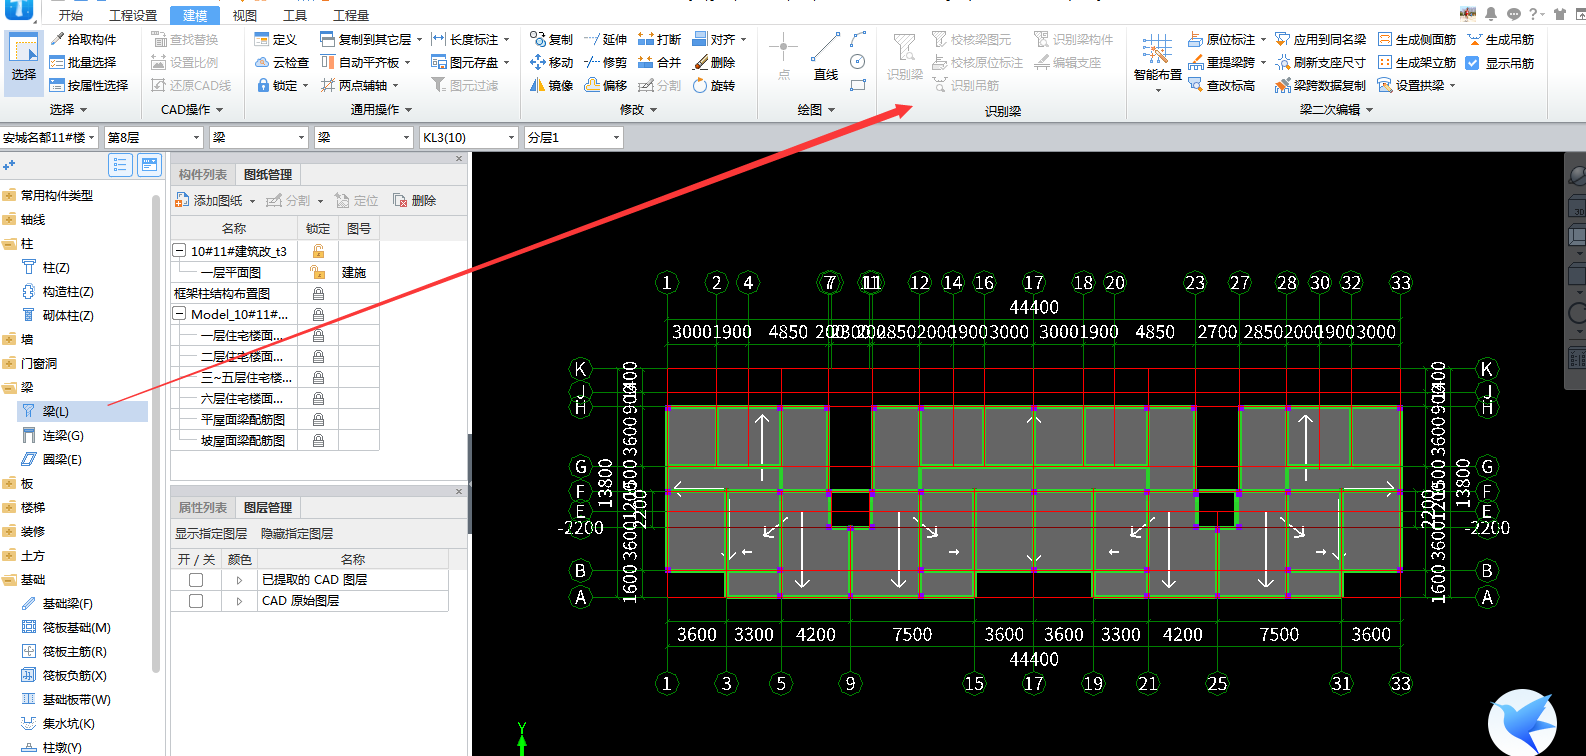This screenshot has height=756, width=1586.
Task: Choose the 偏移 offset tool
Action: coord(605,85)
